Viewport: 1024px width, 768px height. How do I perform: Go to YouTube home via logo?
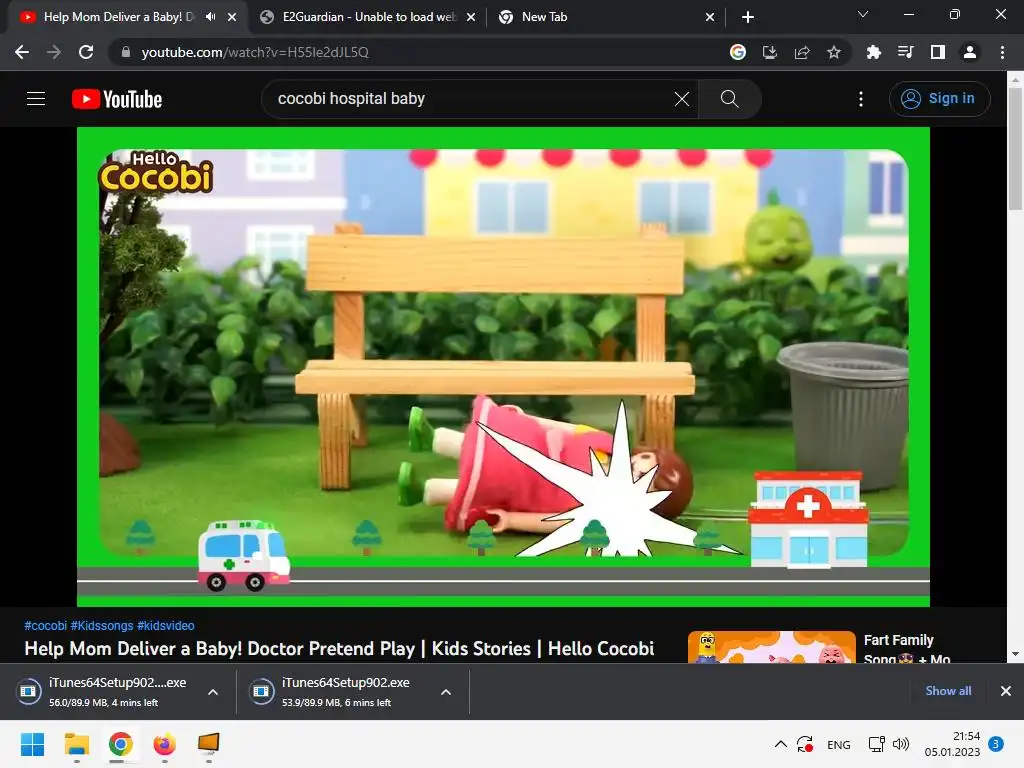(117, 99)
